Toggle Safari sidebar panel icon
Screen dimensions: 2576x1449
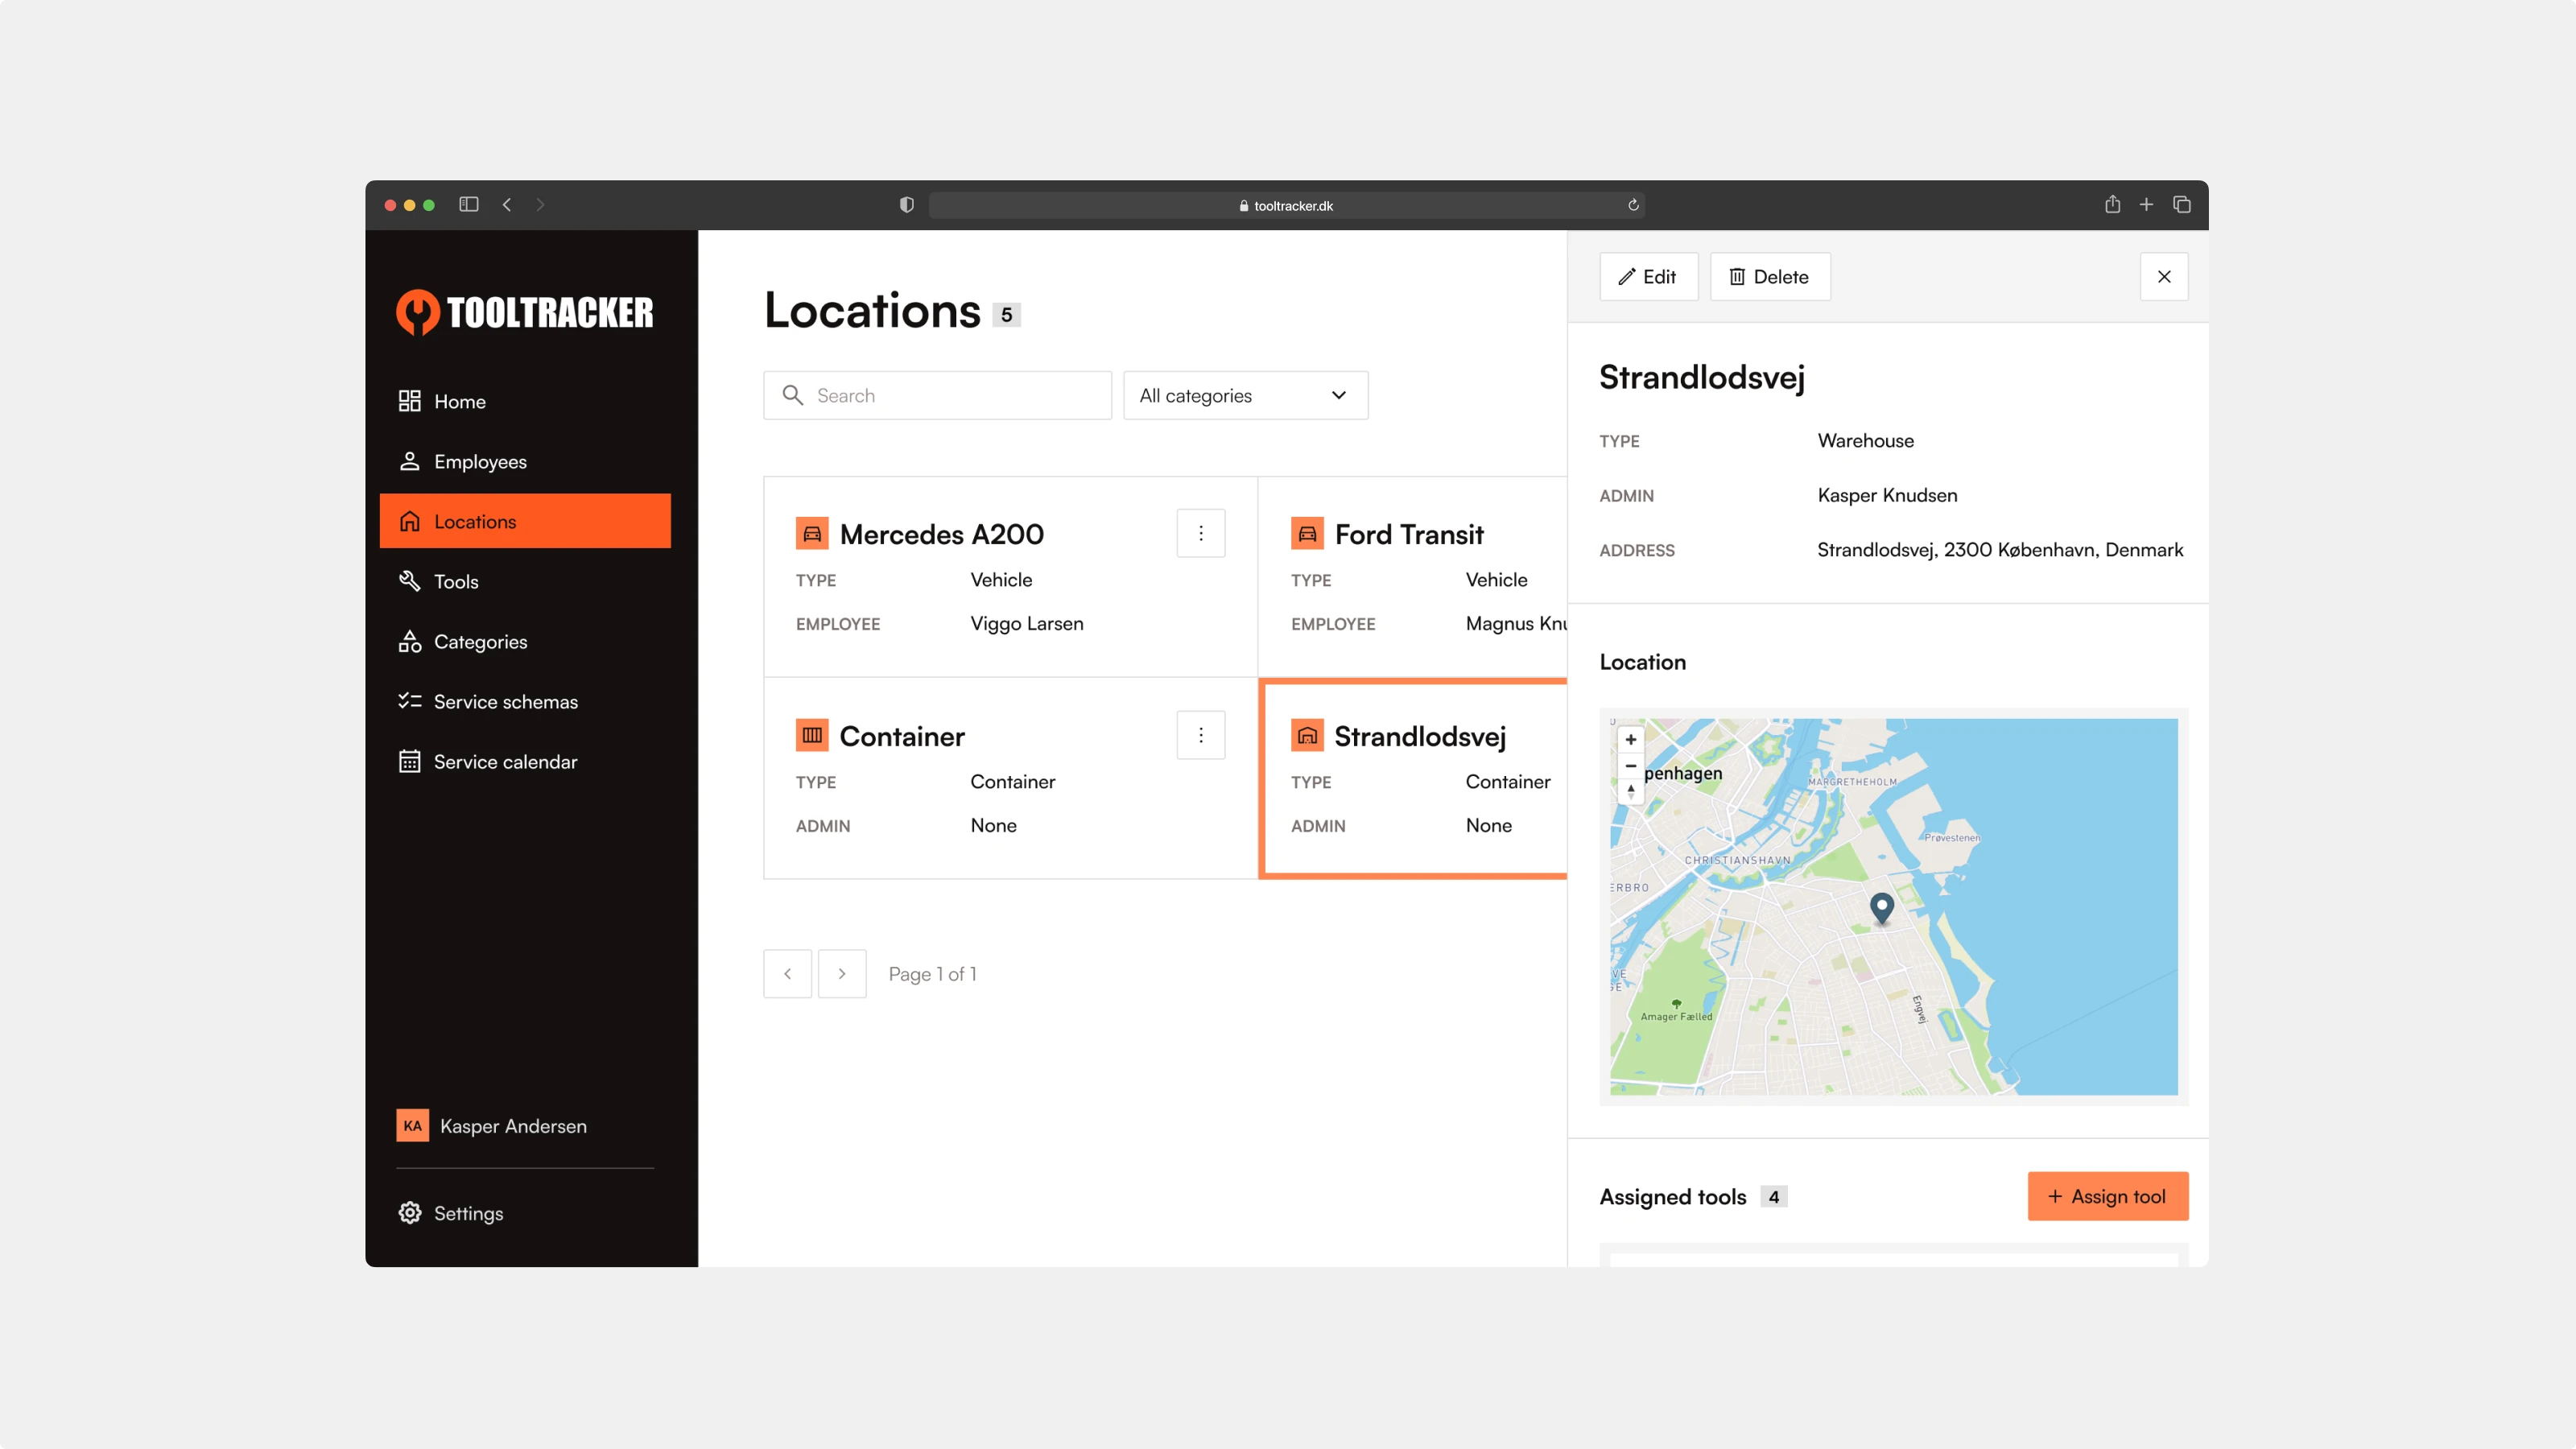tap(468, 204)
